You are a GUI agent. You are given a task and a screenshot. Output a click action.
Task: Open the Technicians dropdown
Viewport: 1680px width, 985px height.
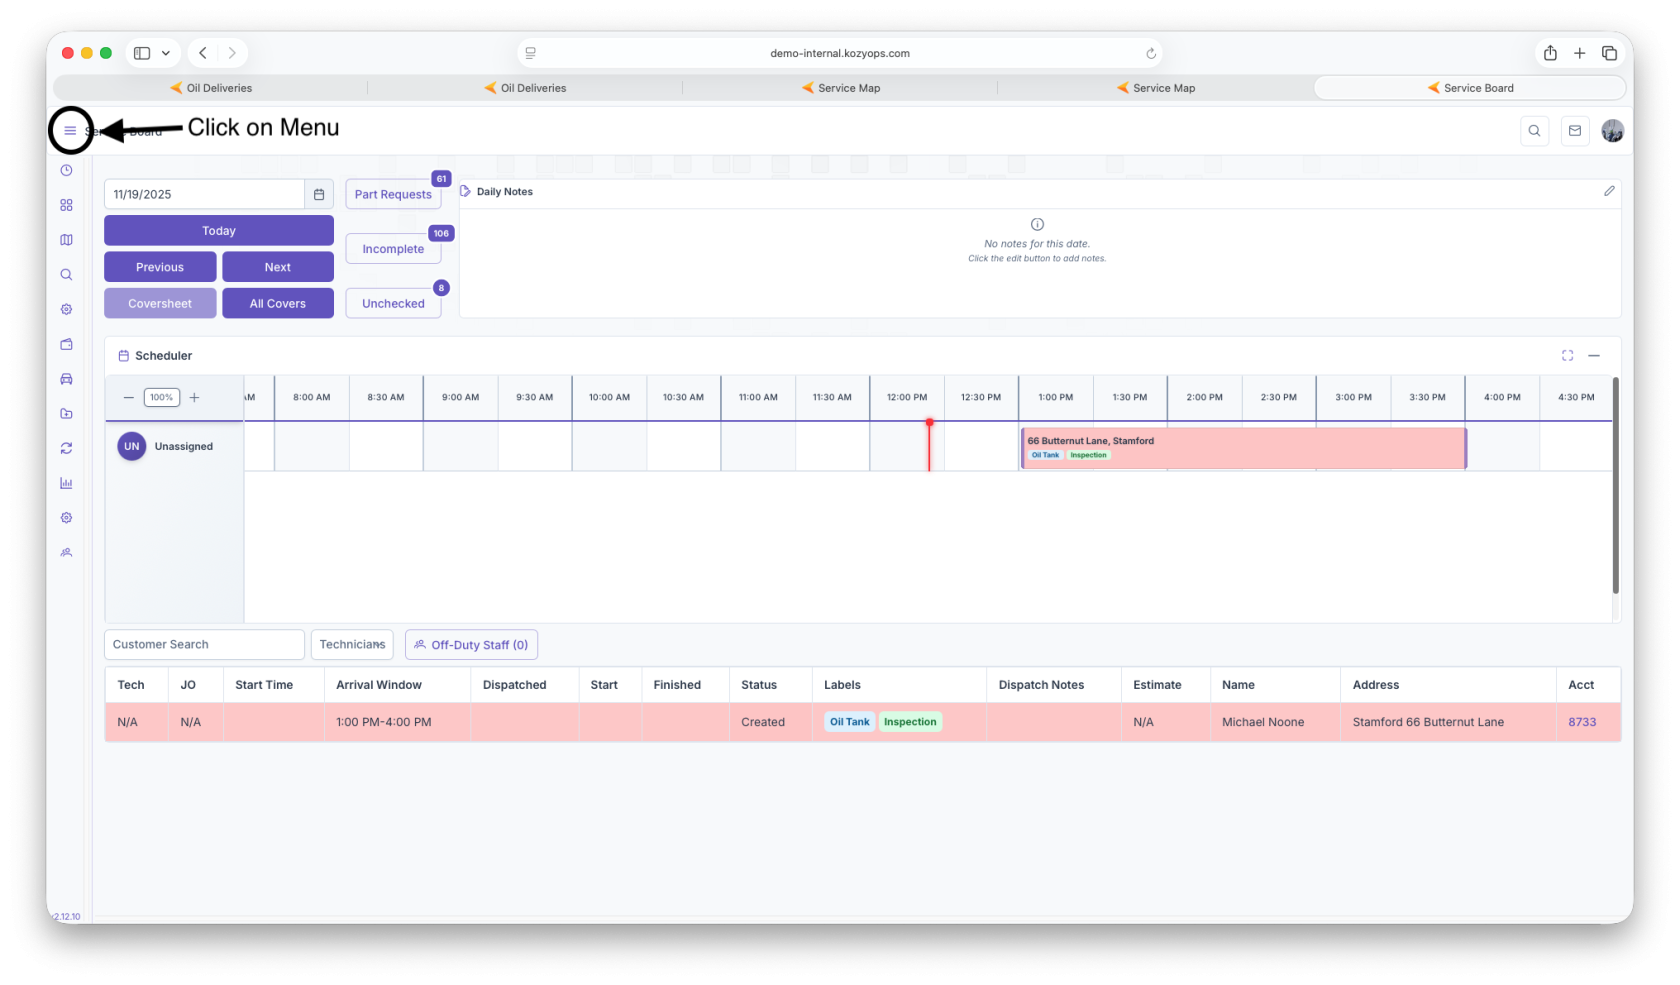point(352,645)
